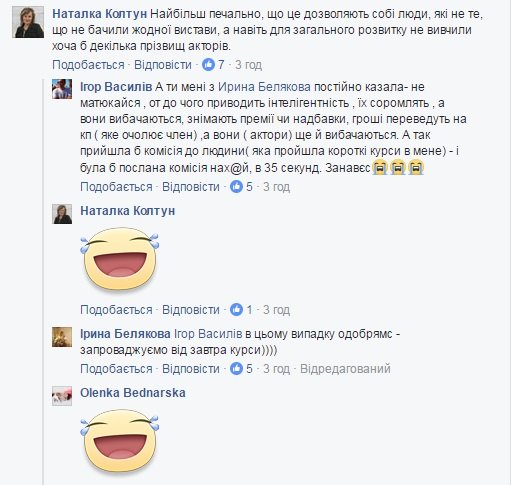Image resolution: width=511 pixels, height=485 pixels.
Task: Open Наталка Колтун's top profile picture
Action: (x=28, y=22)
